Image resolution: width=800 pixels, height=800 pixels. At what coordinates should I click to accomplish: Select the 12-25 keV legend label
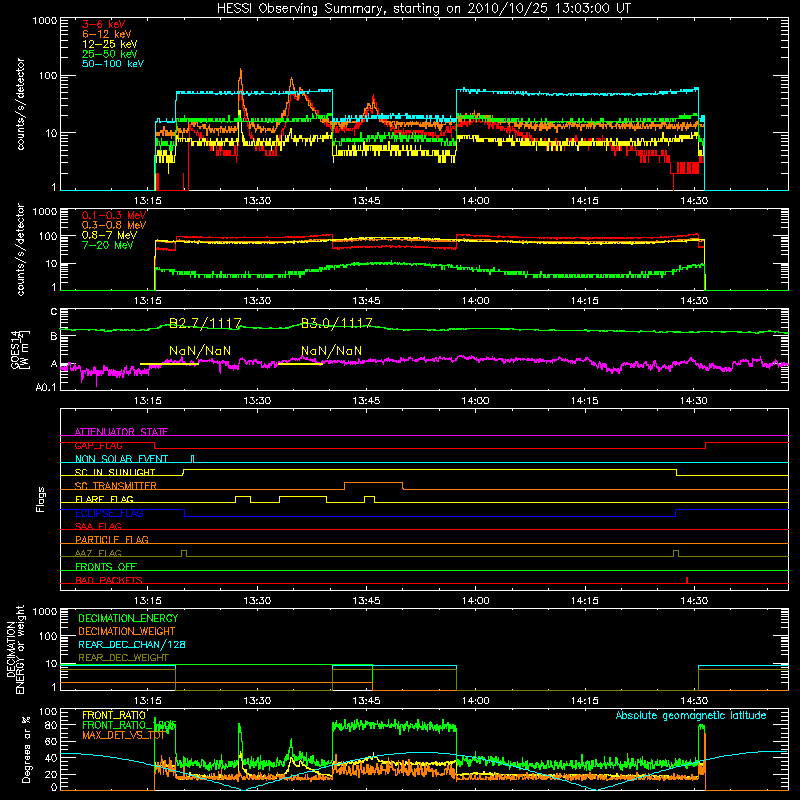click(110, 44)
